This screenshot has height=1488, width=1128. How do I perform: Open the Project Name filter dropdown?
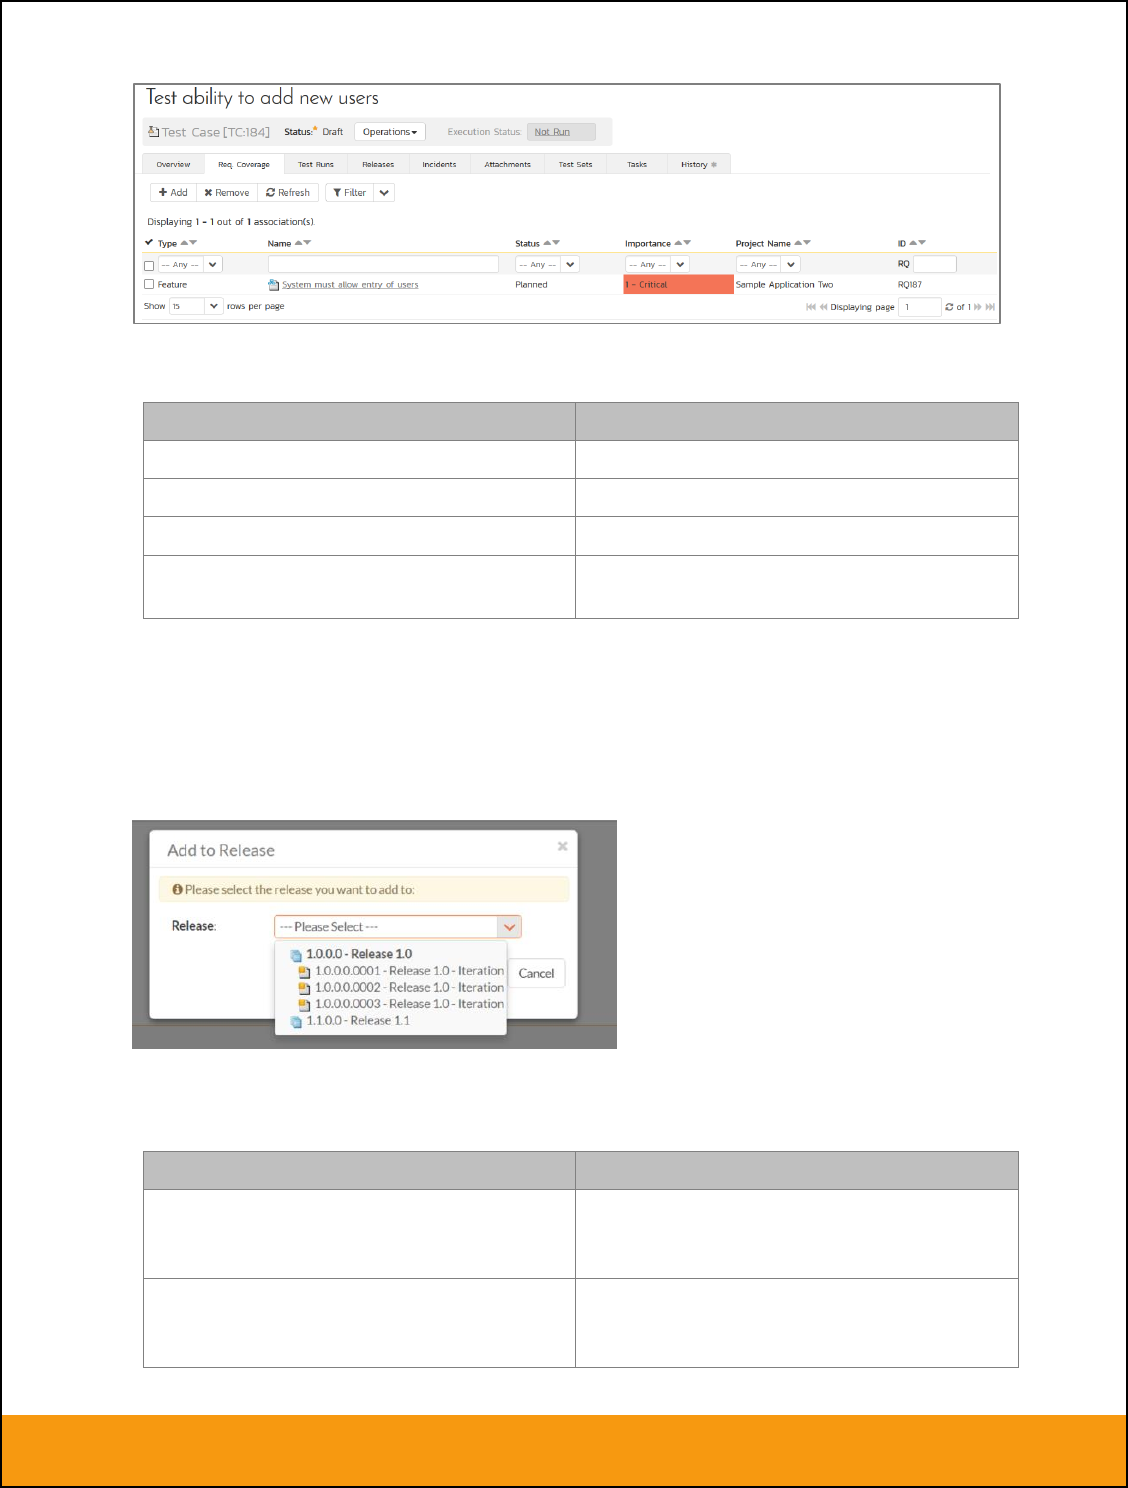point(768,265)
